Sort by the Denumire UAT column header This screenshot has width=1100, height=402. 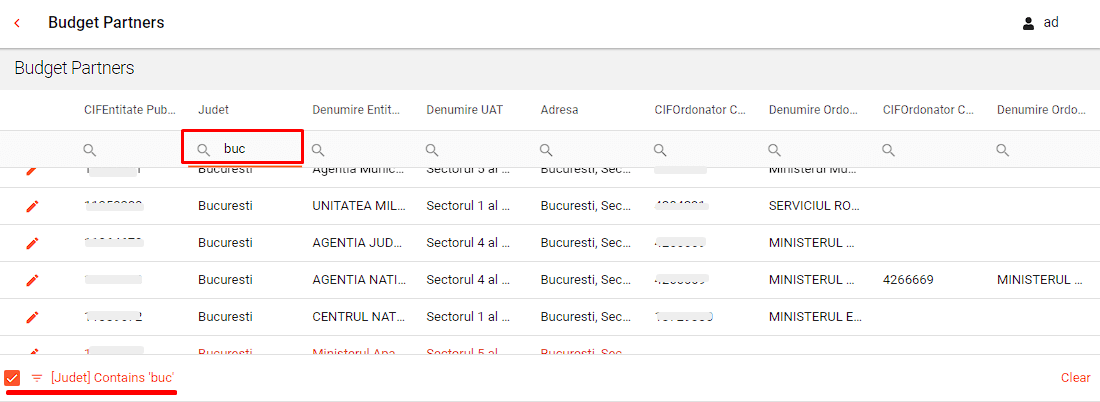point(464,110)
